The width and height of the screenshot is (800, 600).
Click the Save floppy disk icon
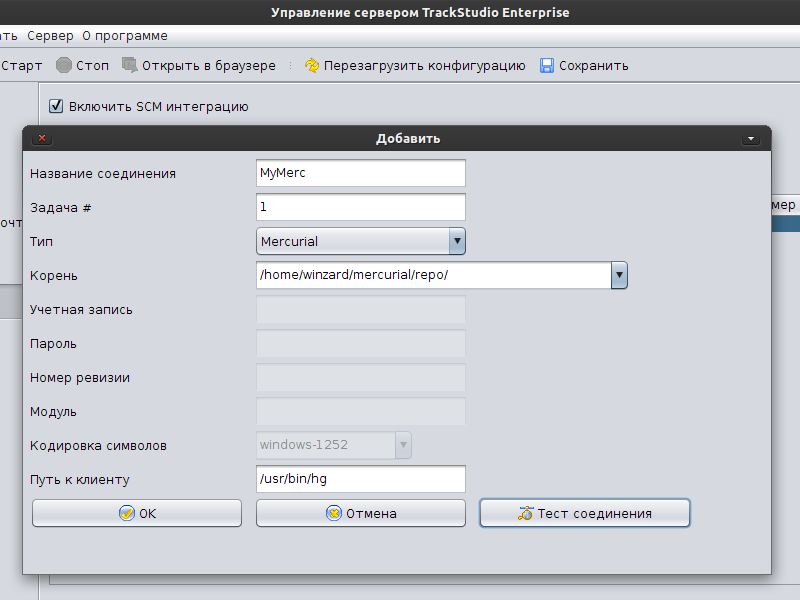pyautogui.click(x=547, y=66)
